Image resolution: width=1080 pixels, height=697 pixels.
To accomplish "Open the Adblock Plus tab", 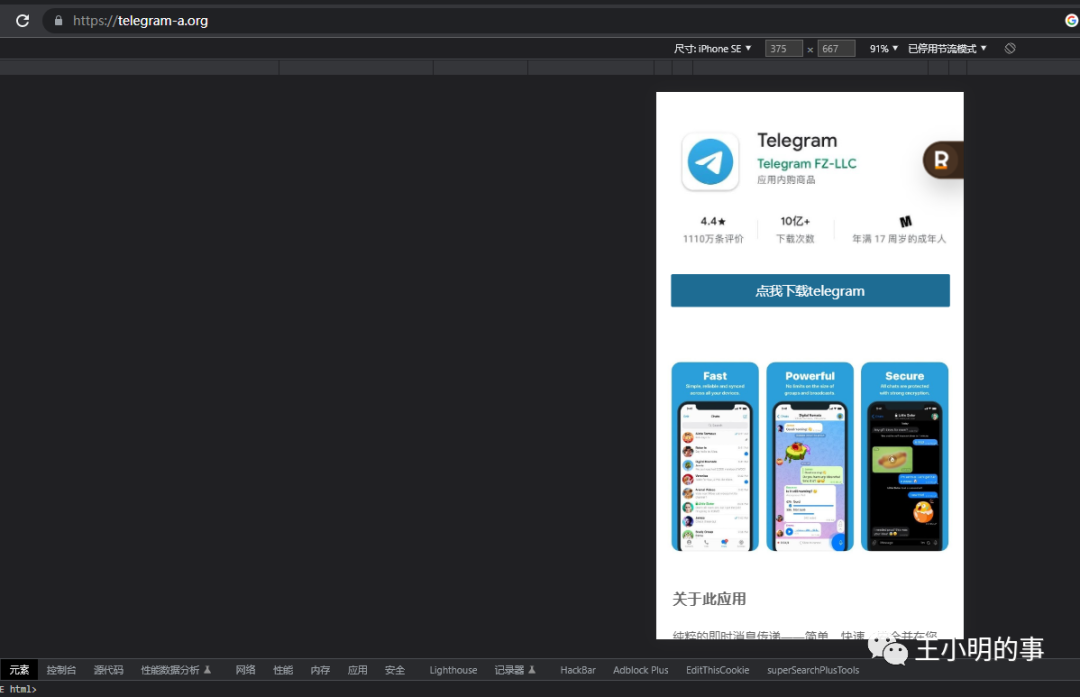I will [x=641, y=669].
